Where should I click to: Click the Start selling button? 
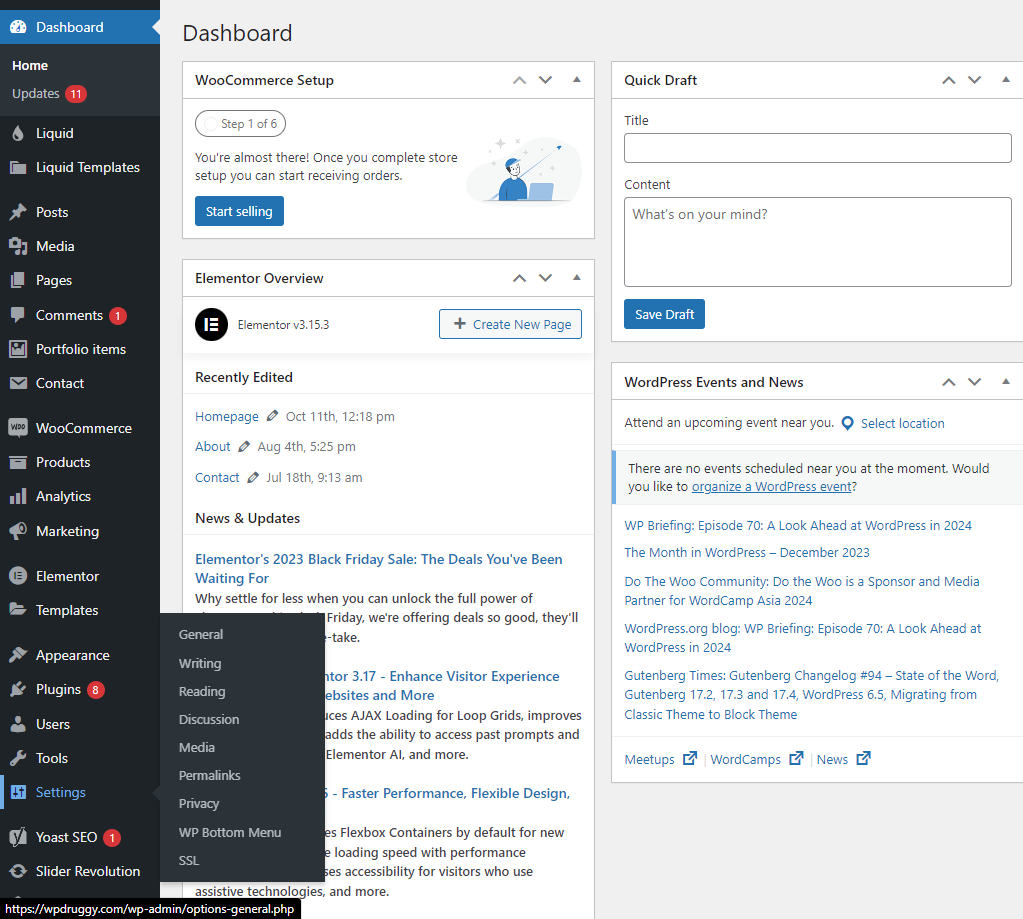(x=239, y=211)
